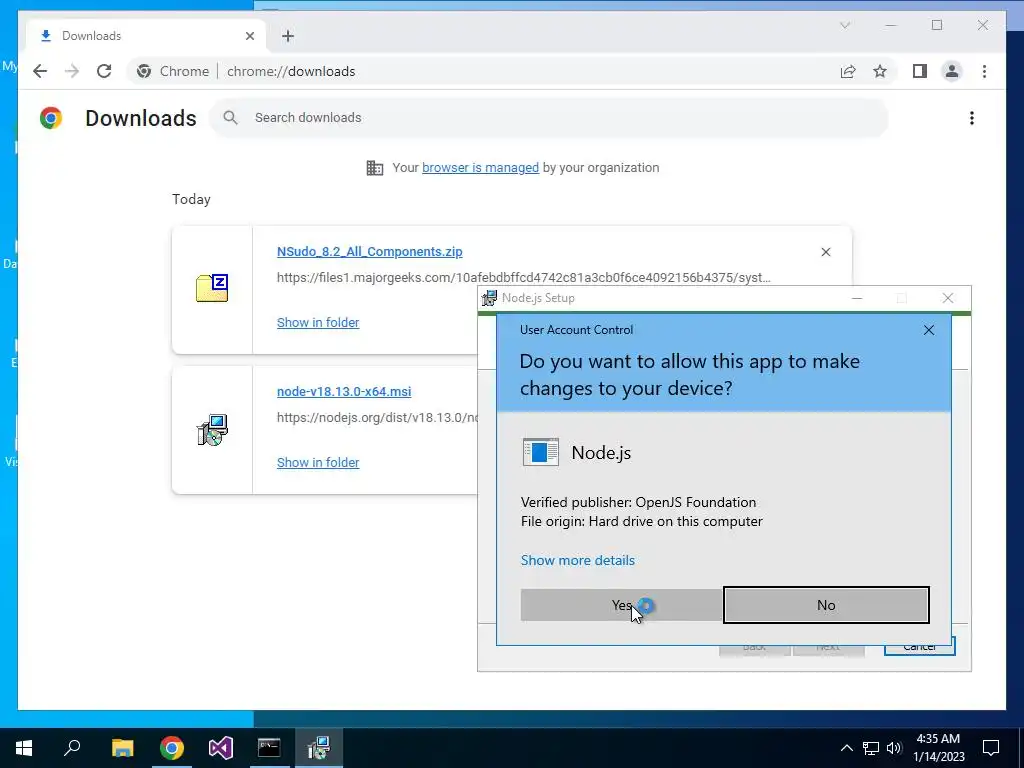Remove NSudo download from the list

[825, 252]
